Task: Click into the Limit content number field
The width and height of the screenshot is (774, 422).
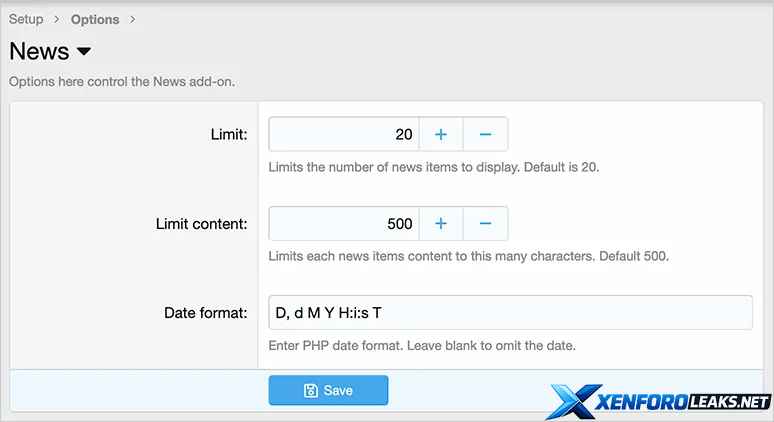Action: [344, 224]
